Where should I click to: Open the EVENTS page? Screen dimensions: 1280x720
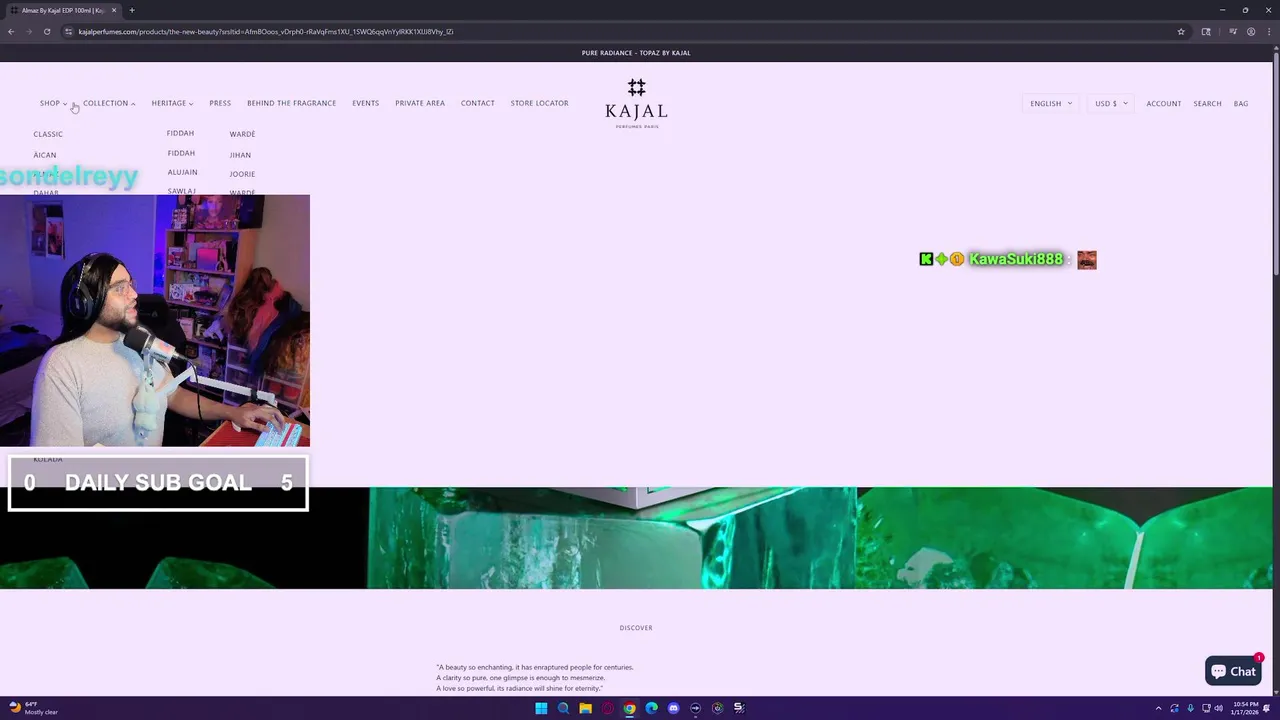point(365,103)
